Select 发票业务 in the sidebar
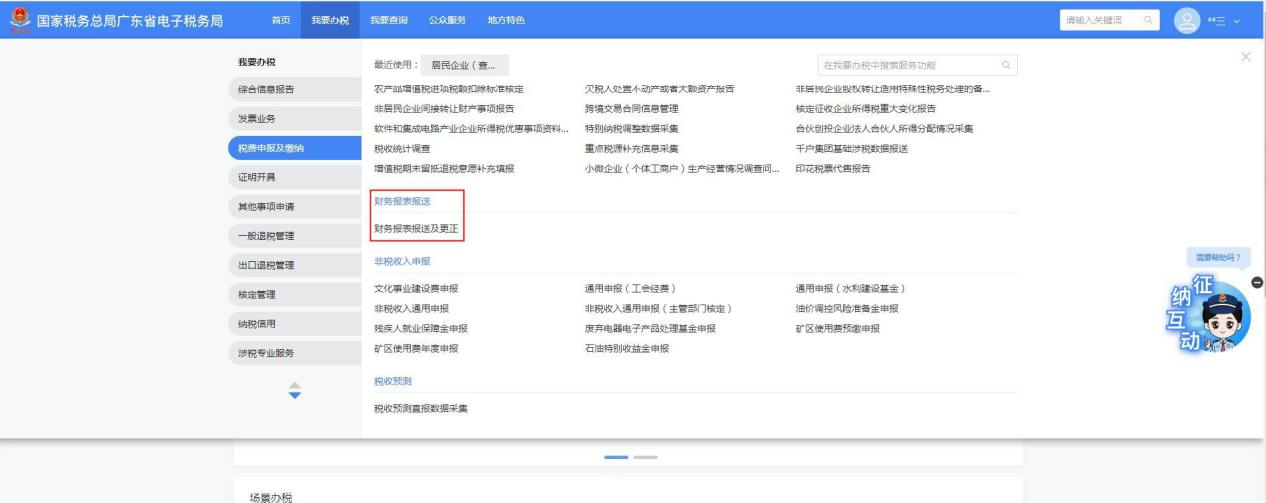This screenshot has width=1266, height=503. [x=256, y=119]
